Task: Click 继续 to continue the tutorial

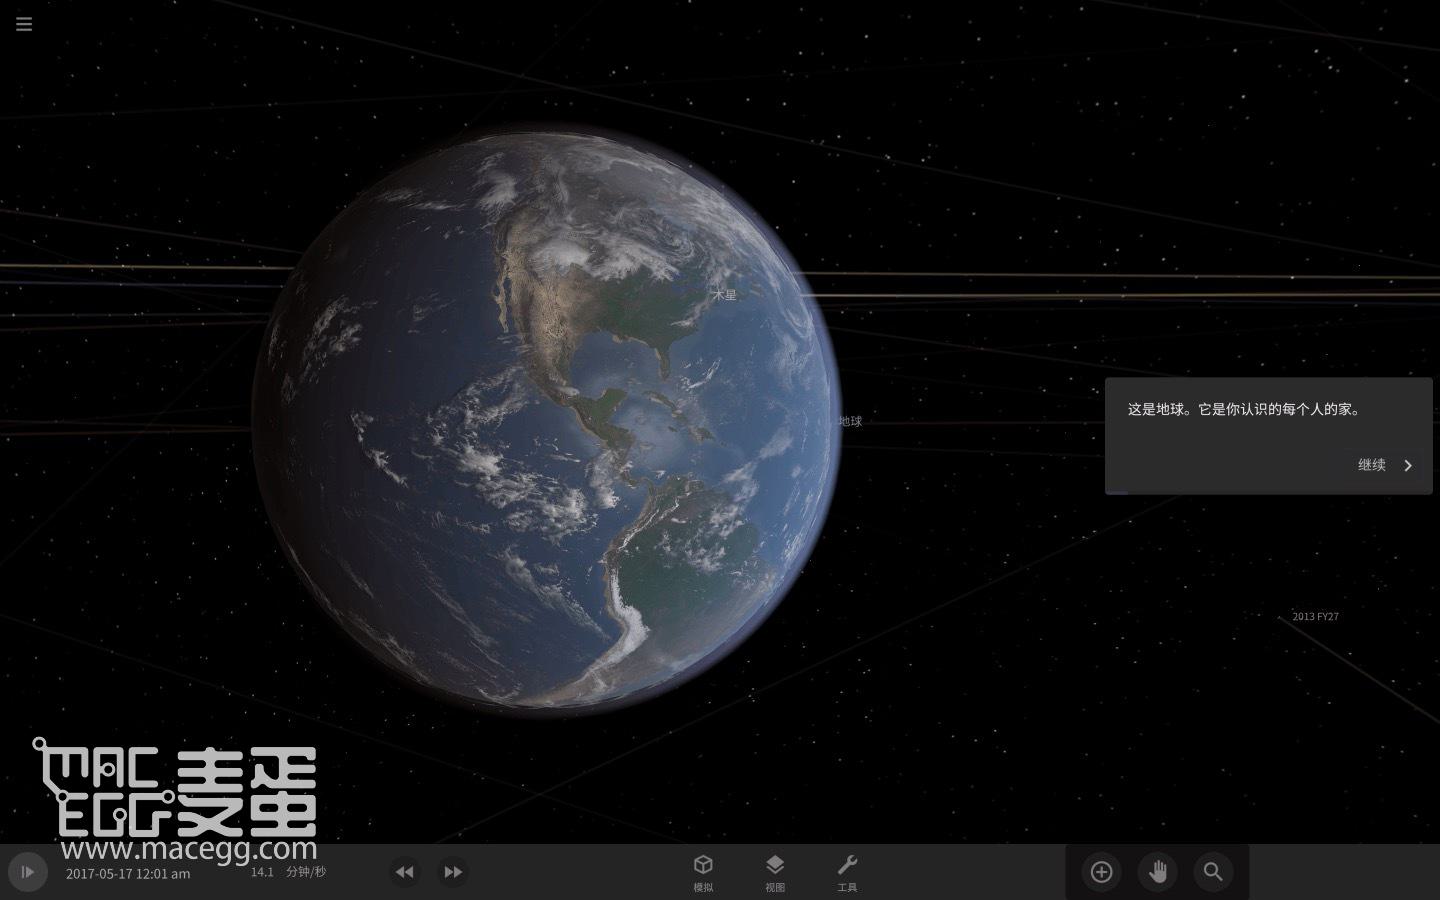Action: coord(1372,465)
